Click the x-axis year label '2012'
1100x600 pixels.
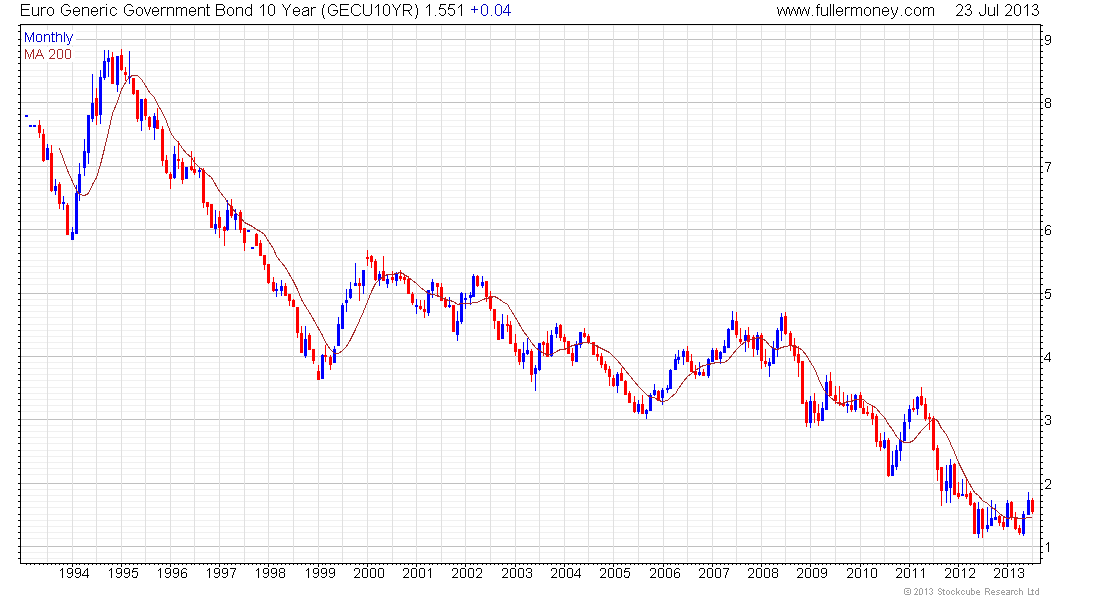(960, 573)
